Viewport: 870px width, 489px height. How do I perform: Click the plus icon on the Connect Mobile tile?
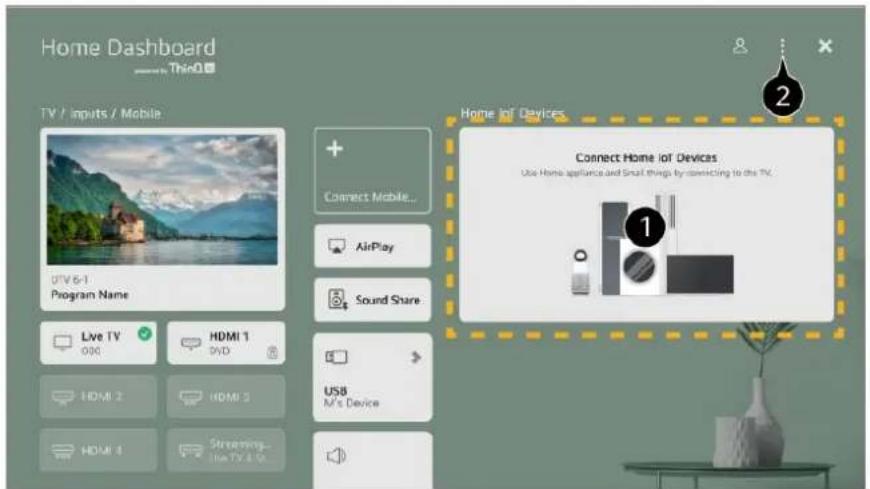pyautogui.click(x=335, y=148)
